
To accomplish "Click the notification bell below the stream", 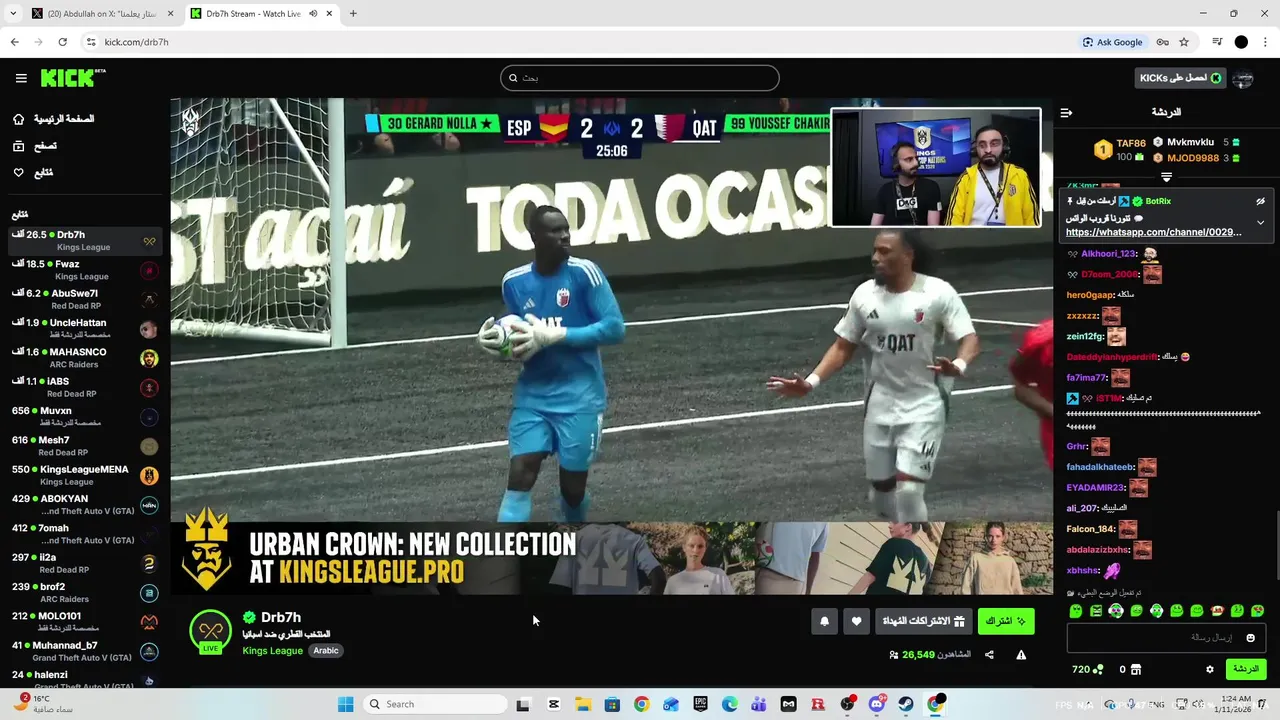I will click(x=824, y=621).
